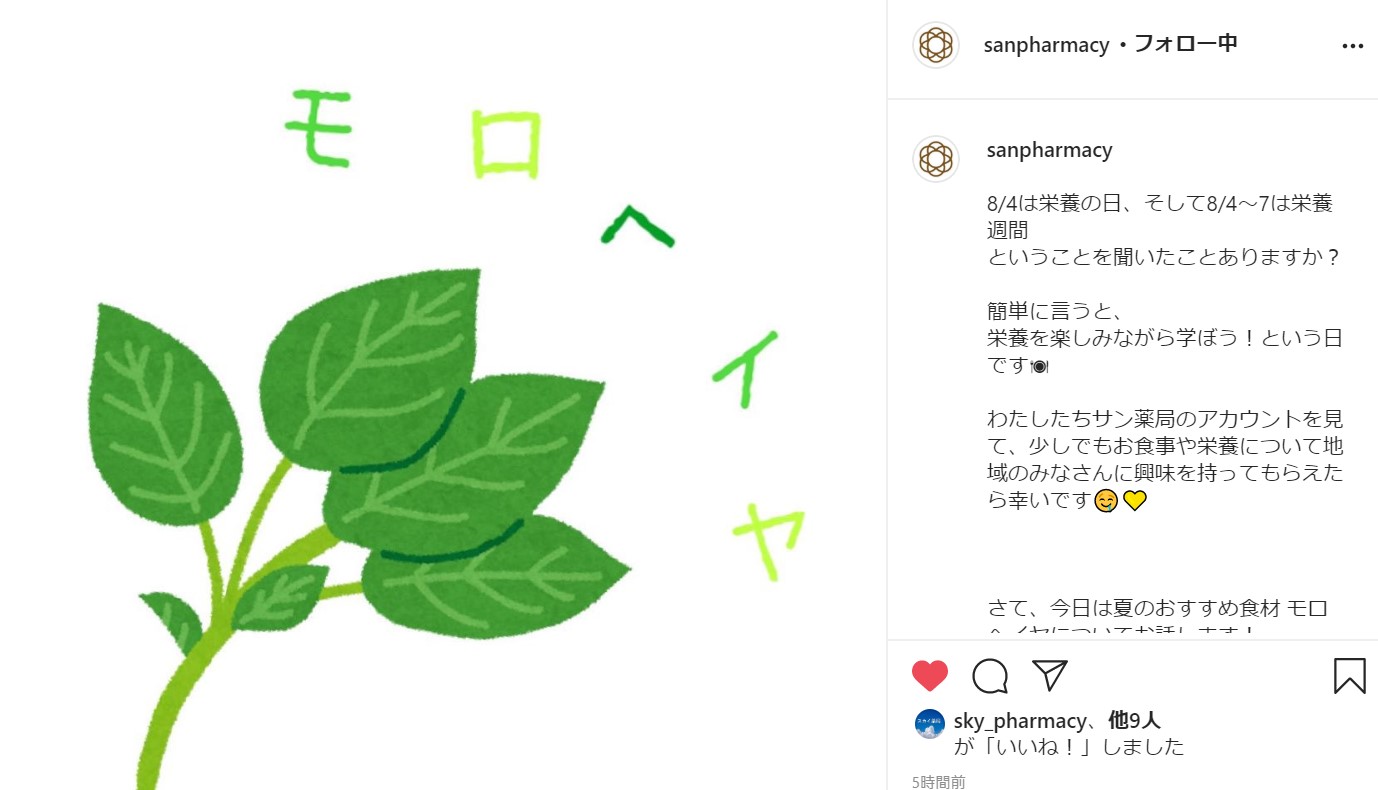Image resolution: width=1378 pixels, height=790 pixels.
Task: Unlike the post with the red heart
Action: [x=930, y=676]
